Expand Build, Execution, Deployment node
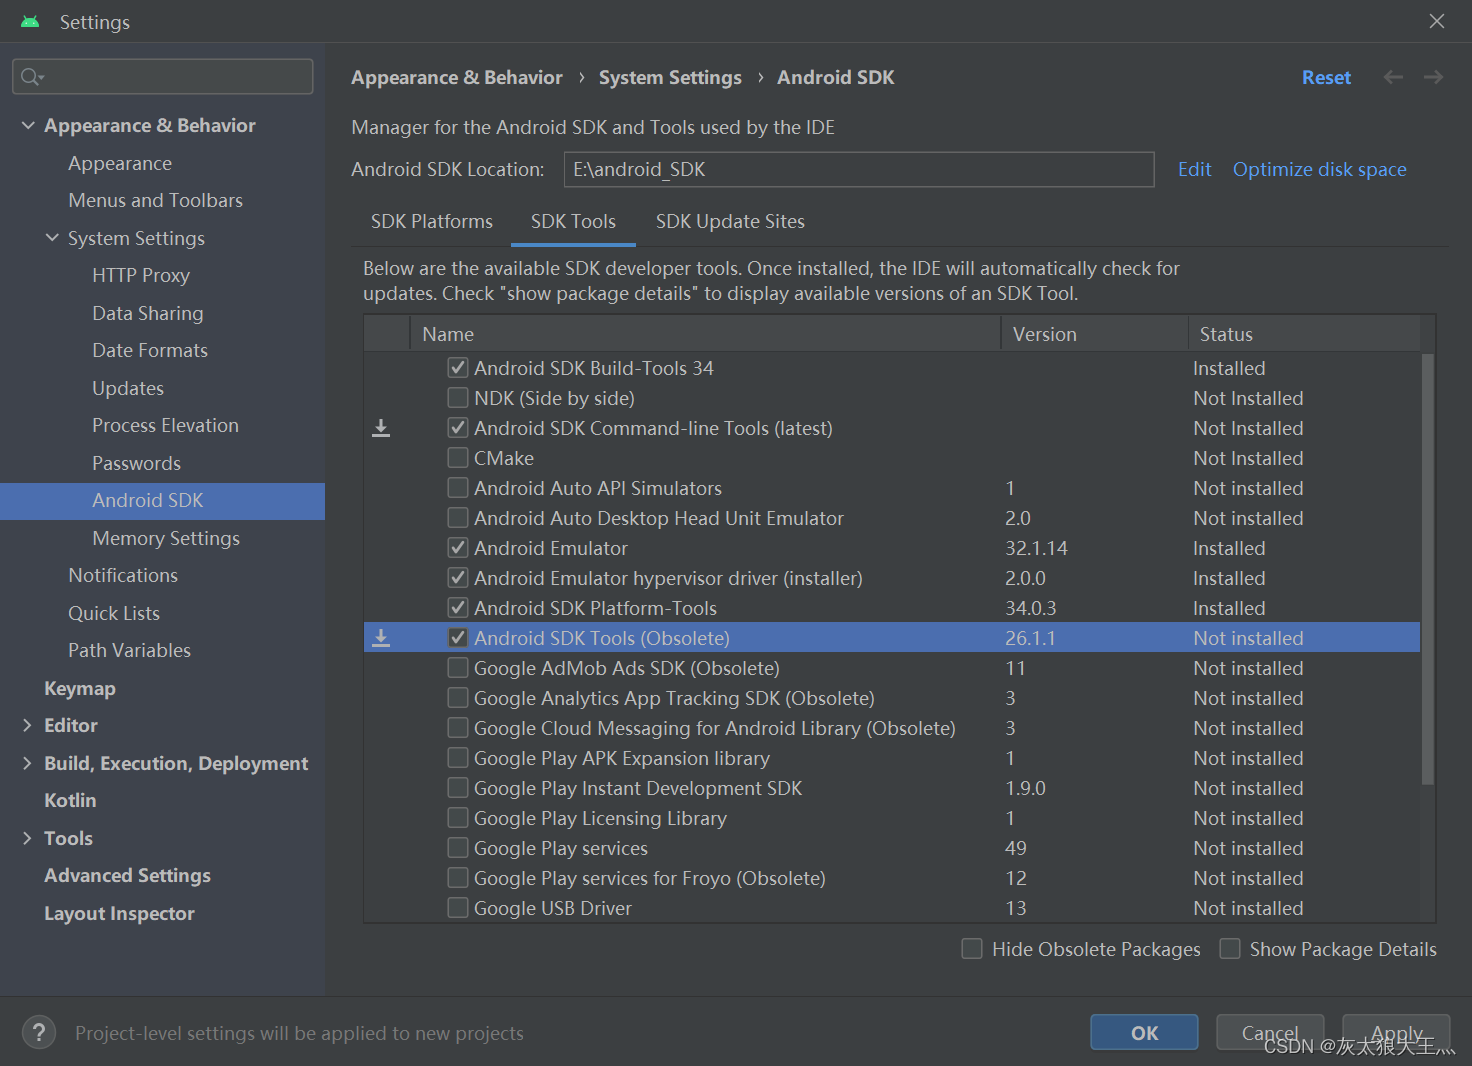The height and width of the screenshot is (1066, 1472). tap(27, 763)
